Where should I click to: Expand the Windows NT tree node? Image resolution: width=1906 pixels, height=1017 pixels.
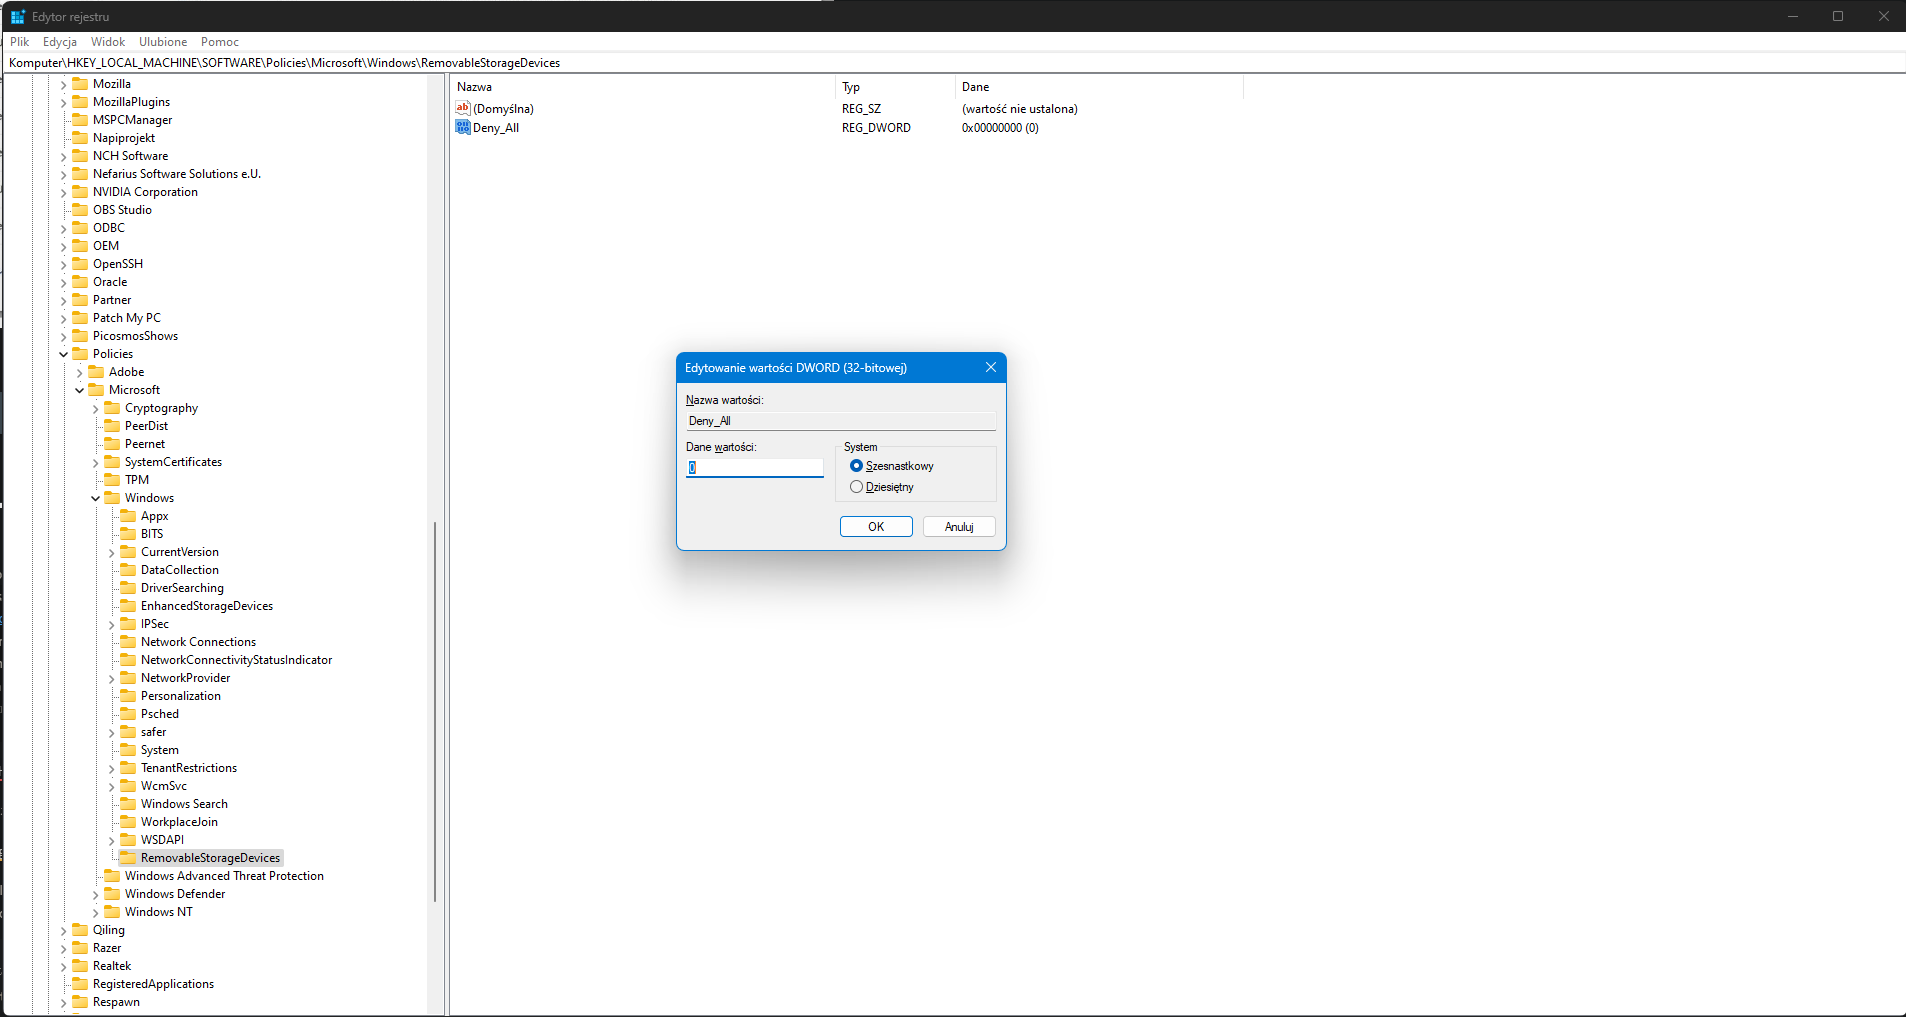click(x=96, y=912)
